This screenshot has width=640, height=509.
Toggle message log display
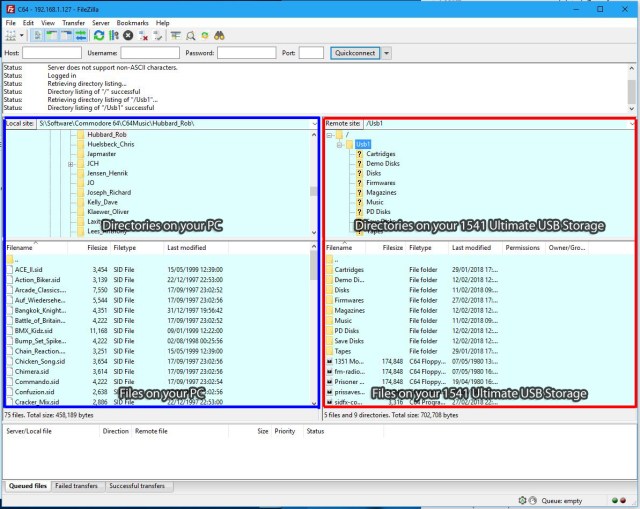37,36
